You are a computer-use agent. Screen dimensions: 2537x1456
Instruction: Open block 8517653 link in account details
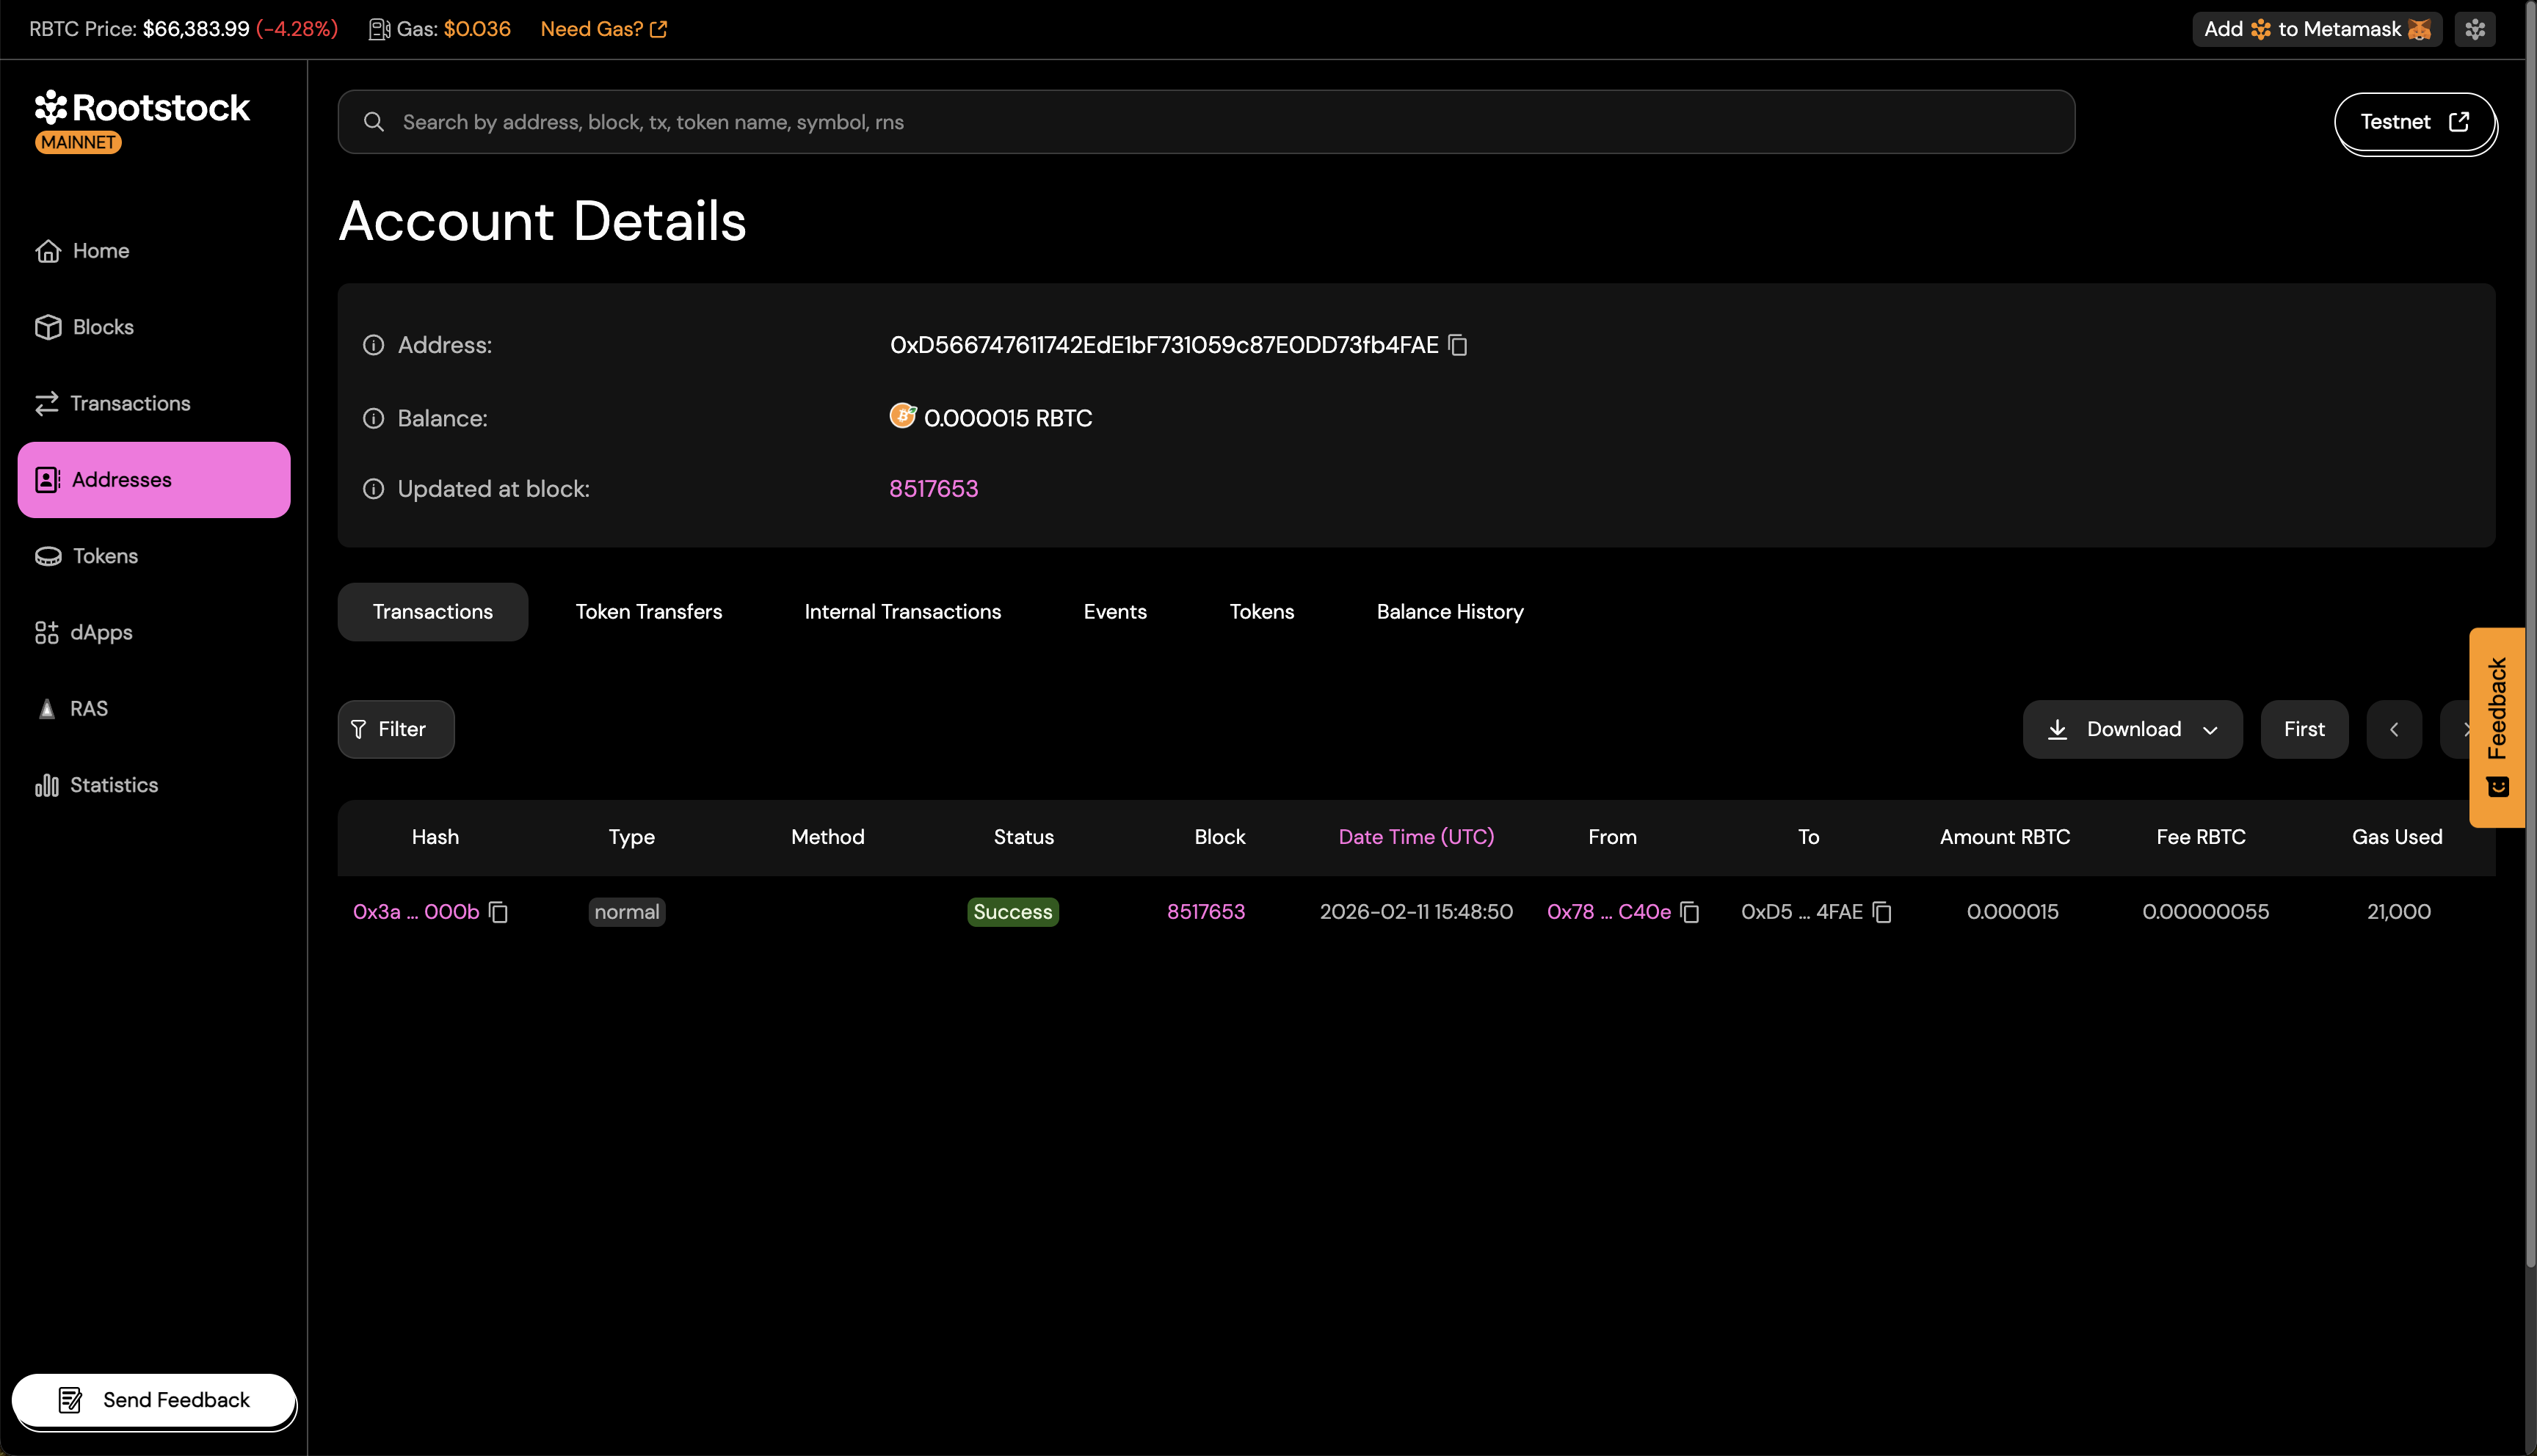933,489
